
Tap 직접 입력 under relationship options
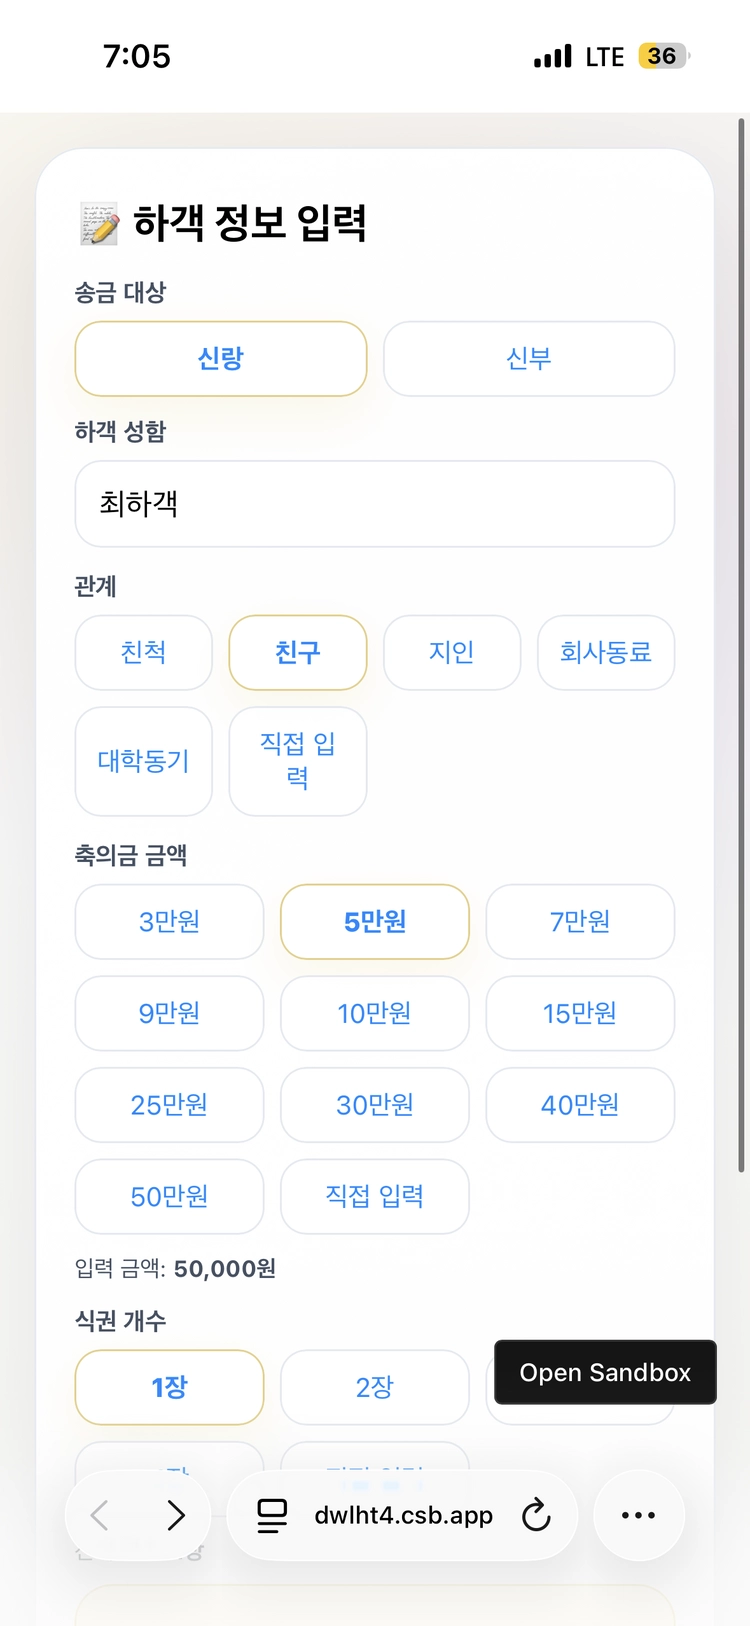[298, 761]
